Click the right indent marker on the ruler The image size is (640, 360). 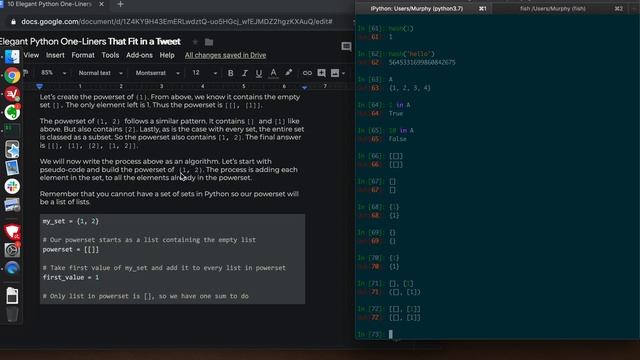(x=304, y=87)
